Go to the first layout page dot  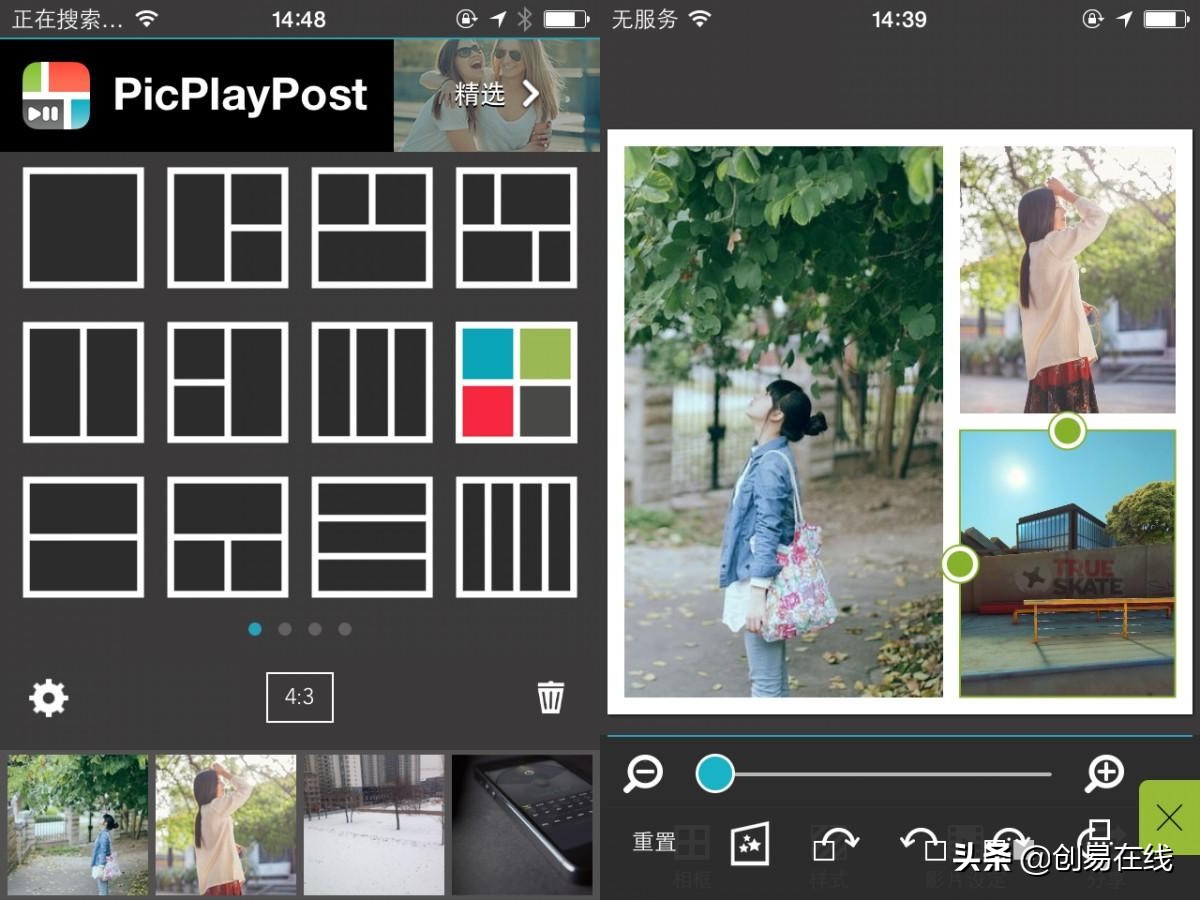tap(255, 629)
